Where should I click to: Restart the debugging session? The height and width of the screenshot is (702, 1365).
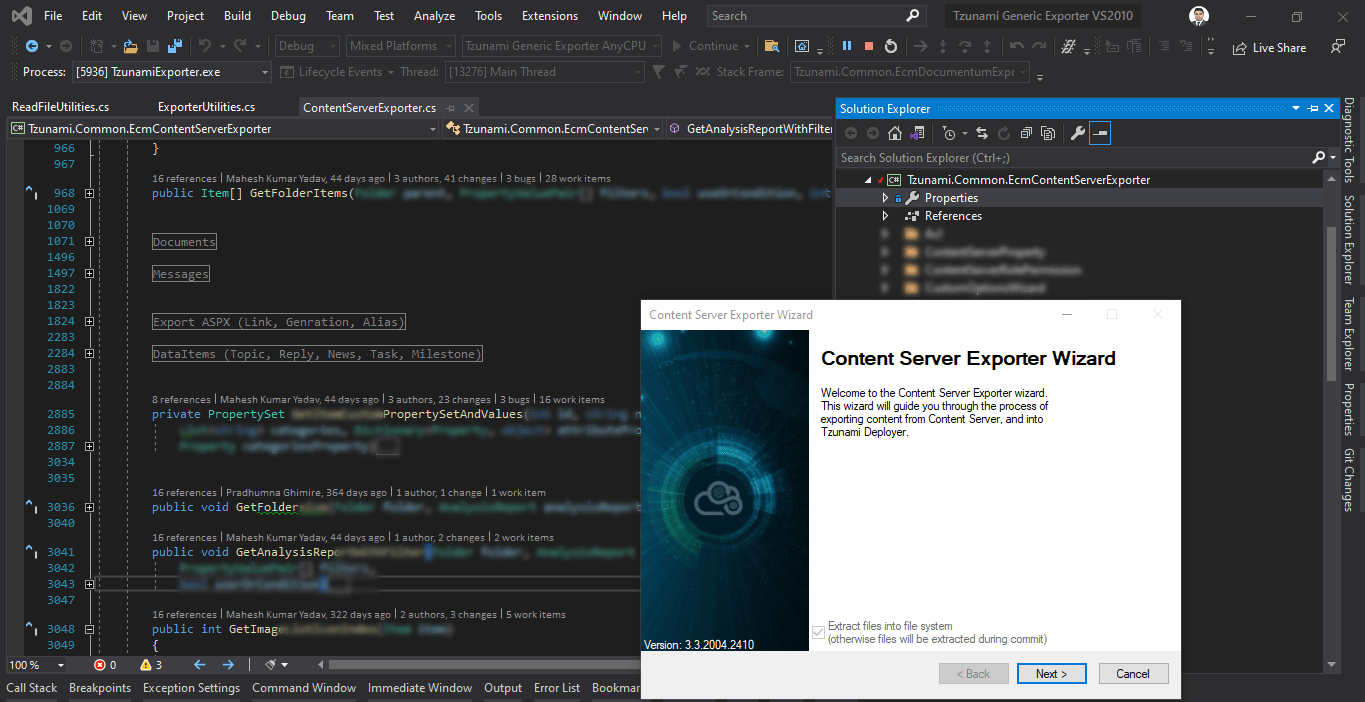point(891,46)
